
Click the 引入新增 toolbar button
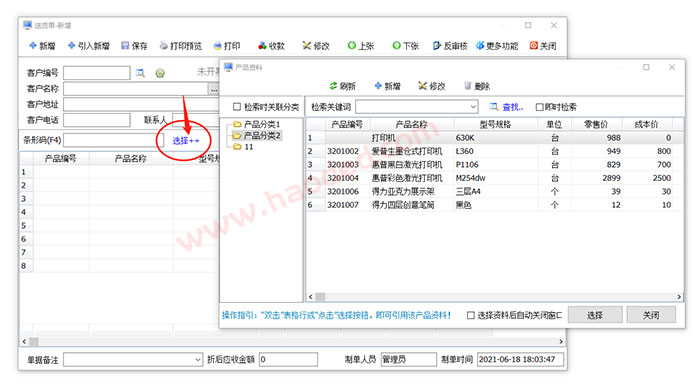(89, 46)
